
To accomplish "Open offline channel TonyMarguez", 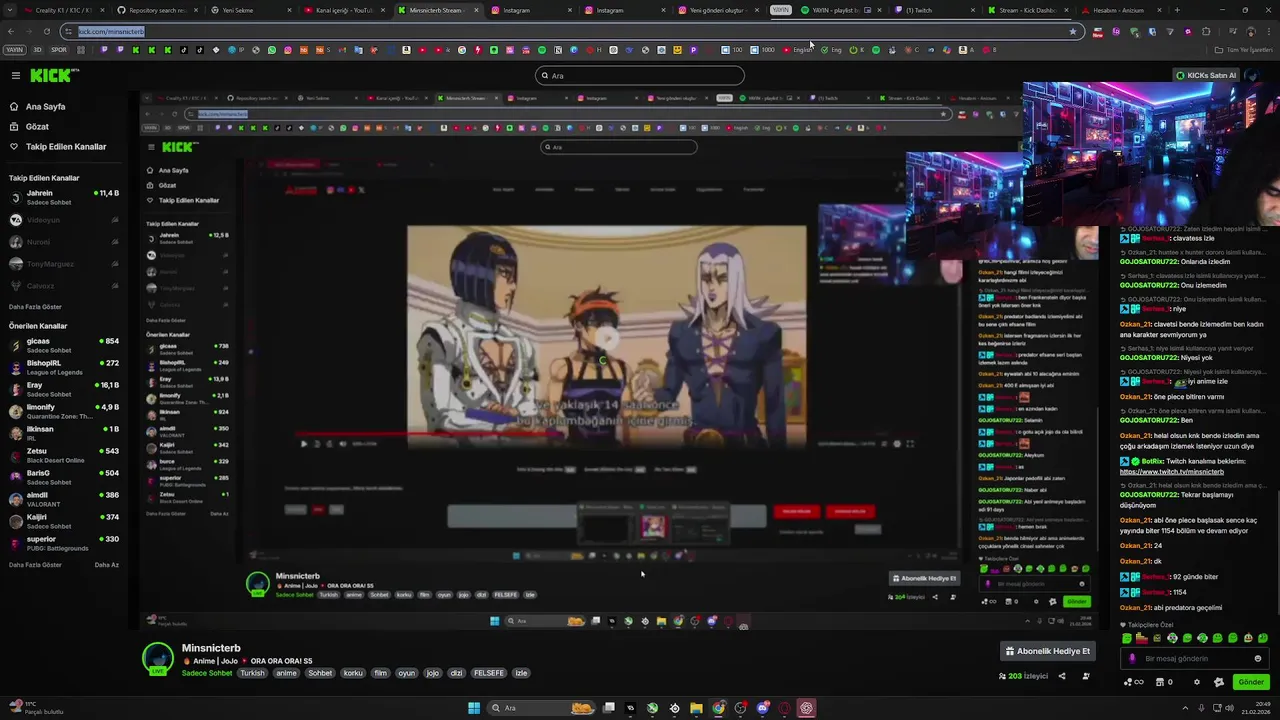I will [x=64, y=264].
